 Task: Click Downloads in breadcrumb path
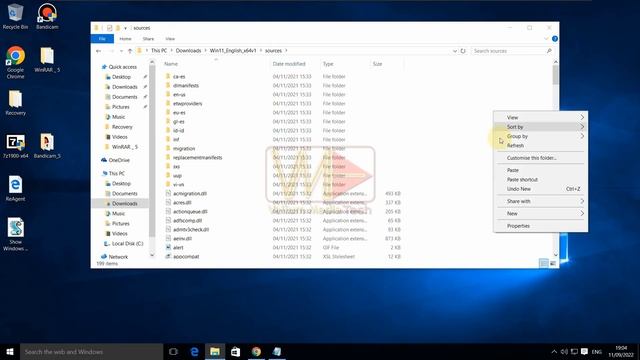pyautogui.click(x=188, y=51)
